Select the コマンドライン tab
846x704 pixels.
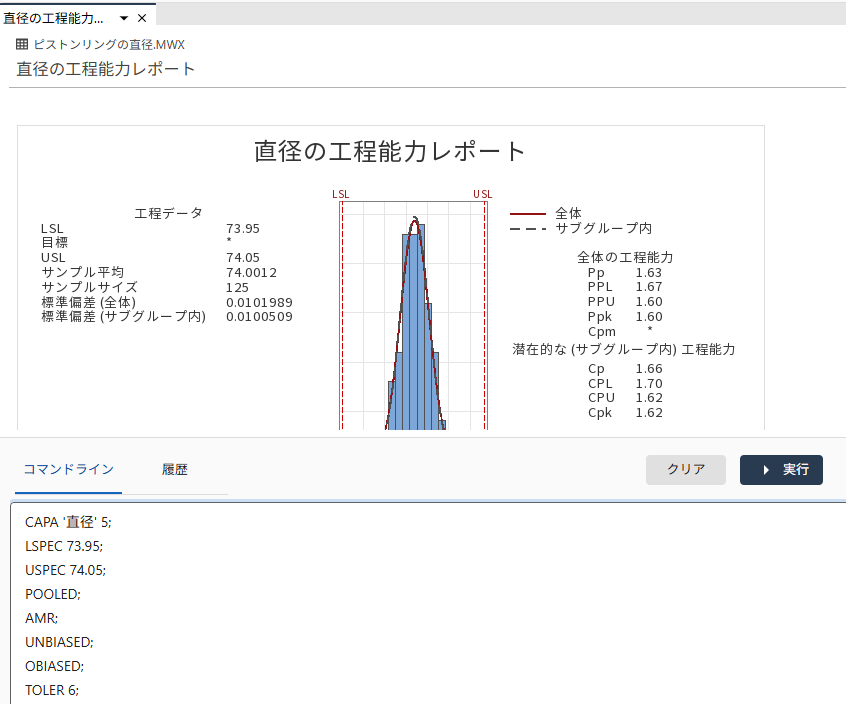[68, 469]
